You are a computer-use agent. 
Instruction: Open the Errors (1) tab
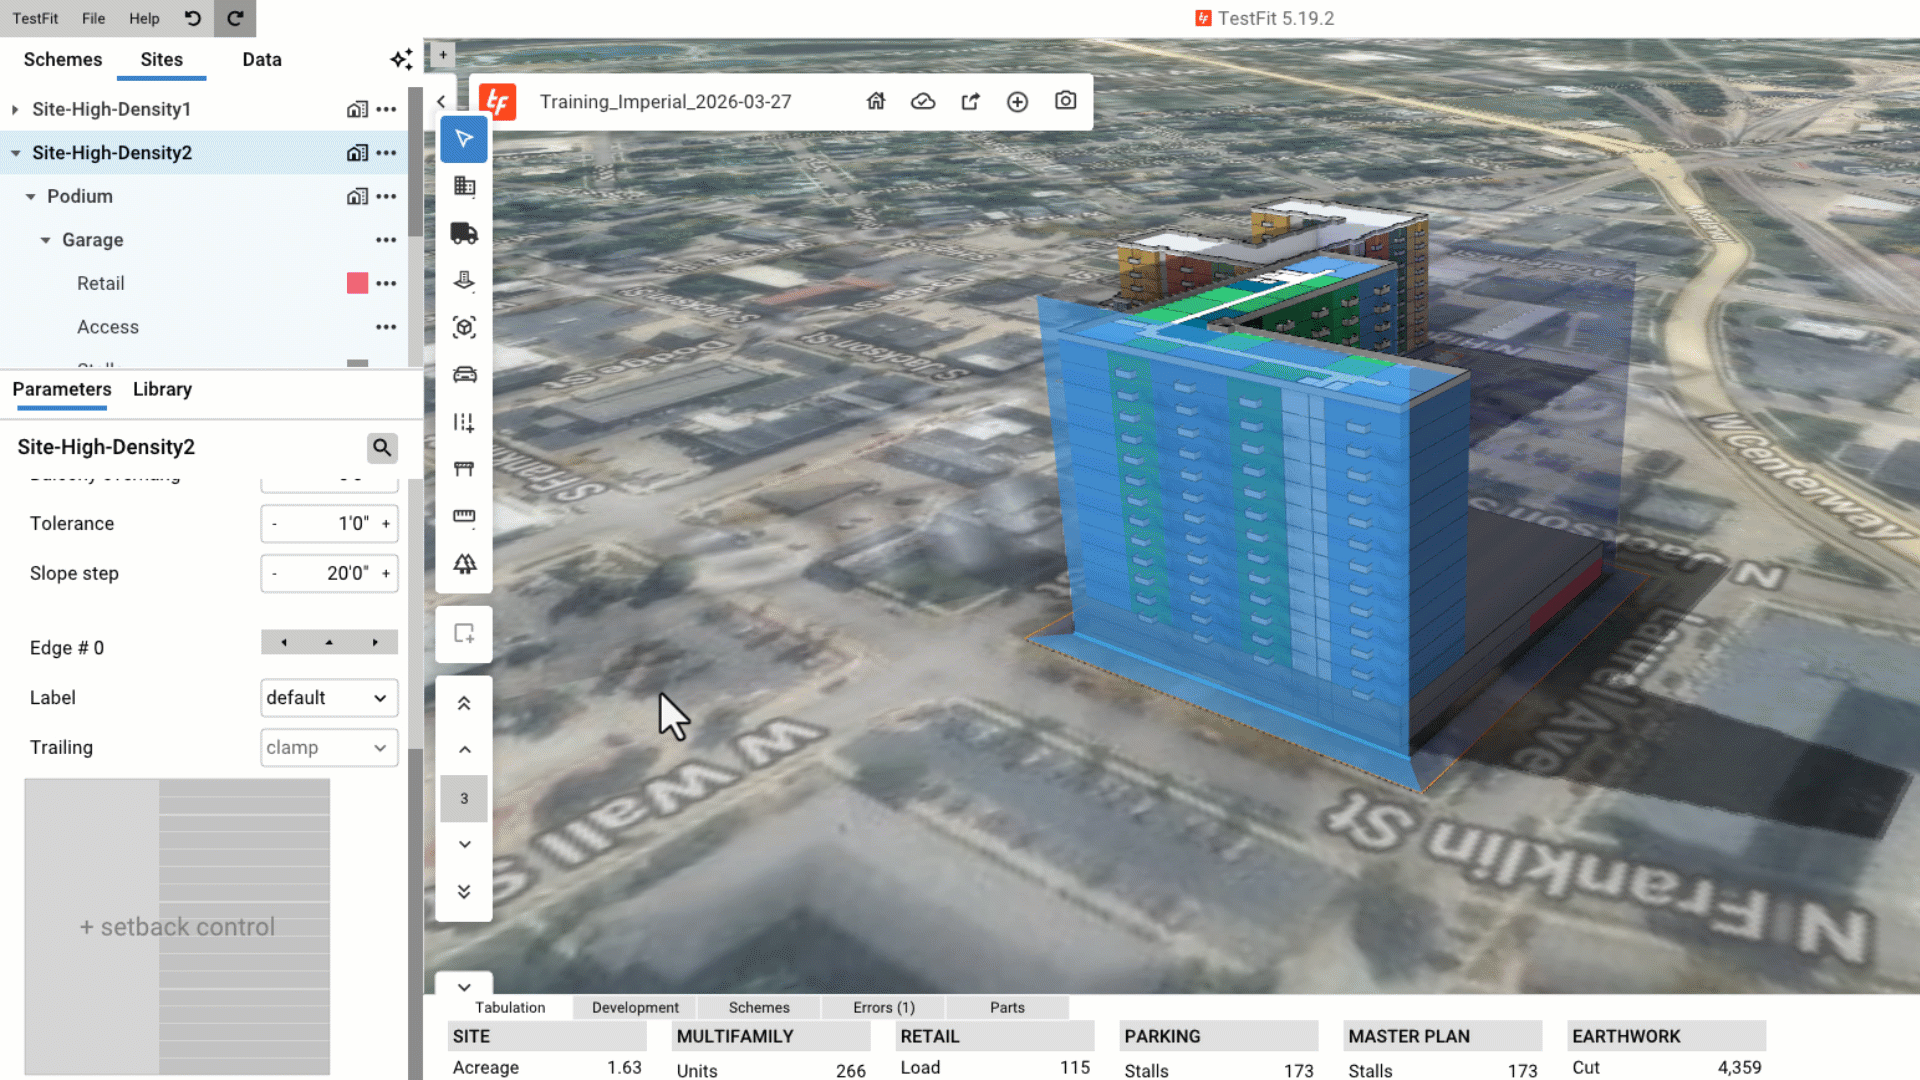[883, 1007]
